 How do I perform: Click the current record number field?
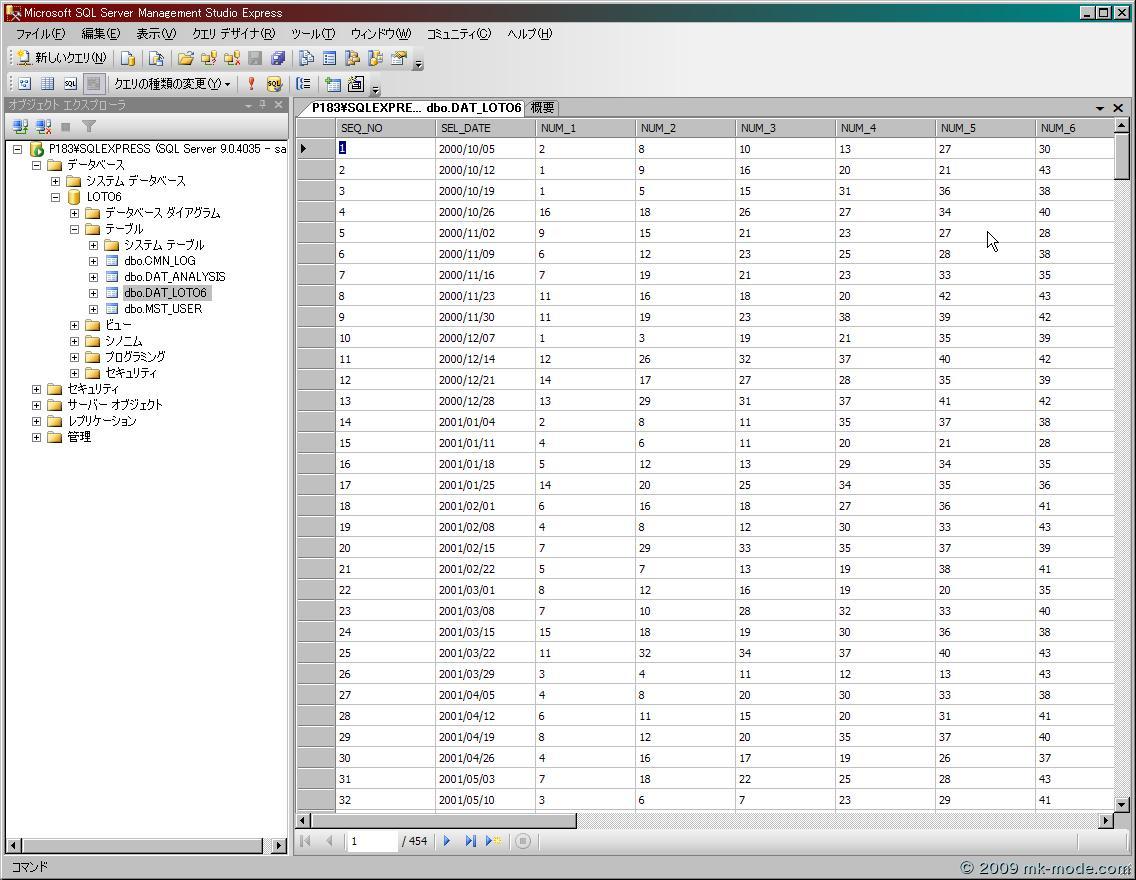point(372,841)
